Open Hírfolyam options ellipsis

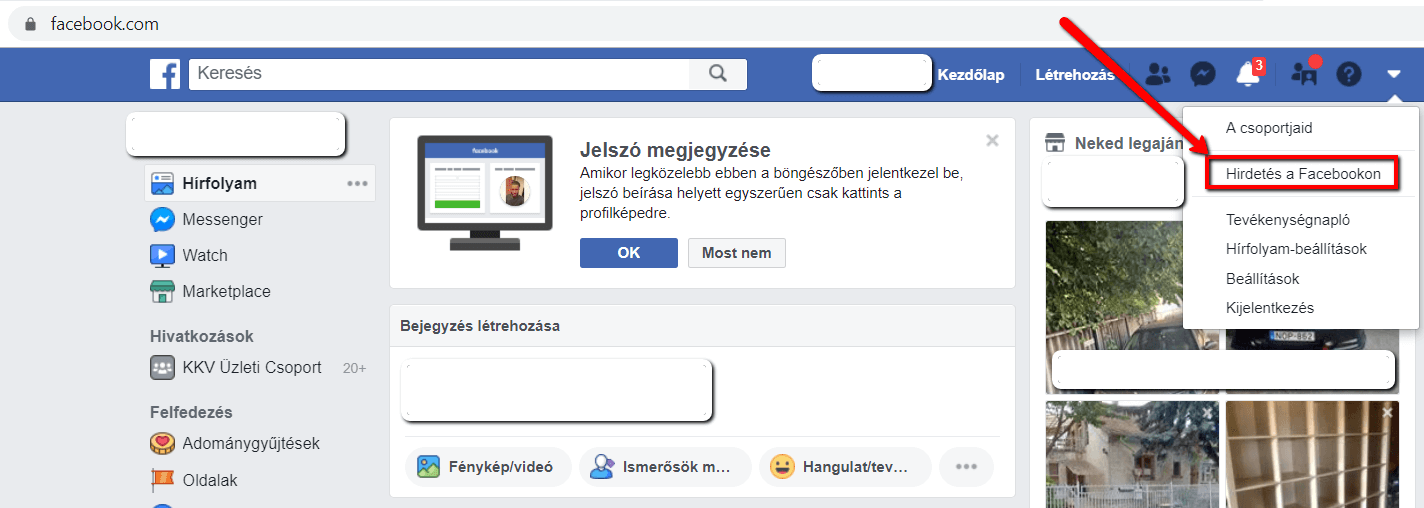click(357, 184)
